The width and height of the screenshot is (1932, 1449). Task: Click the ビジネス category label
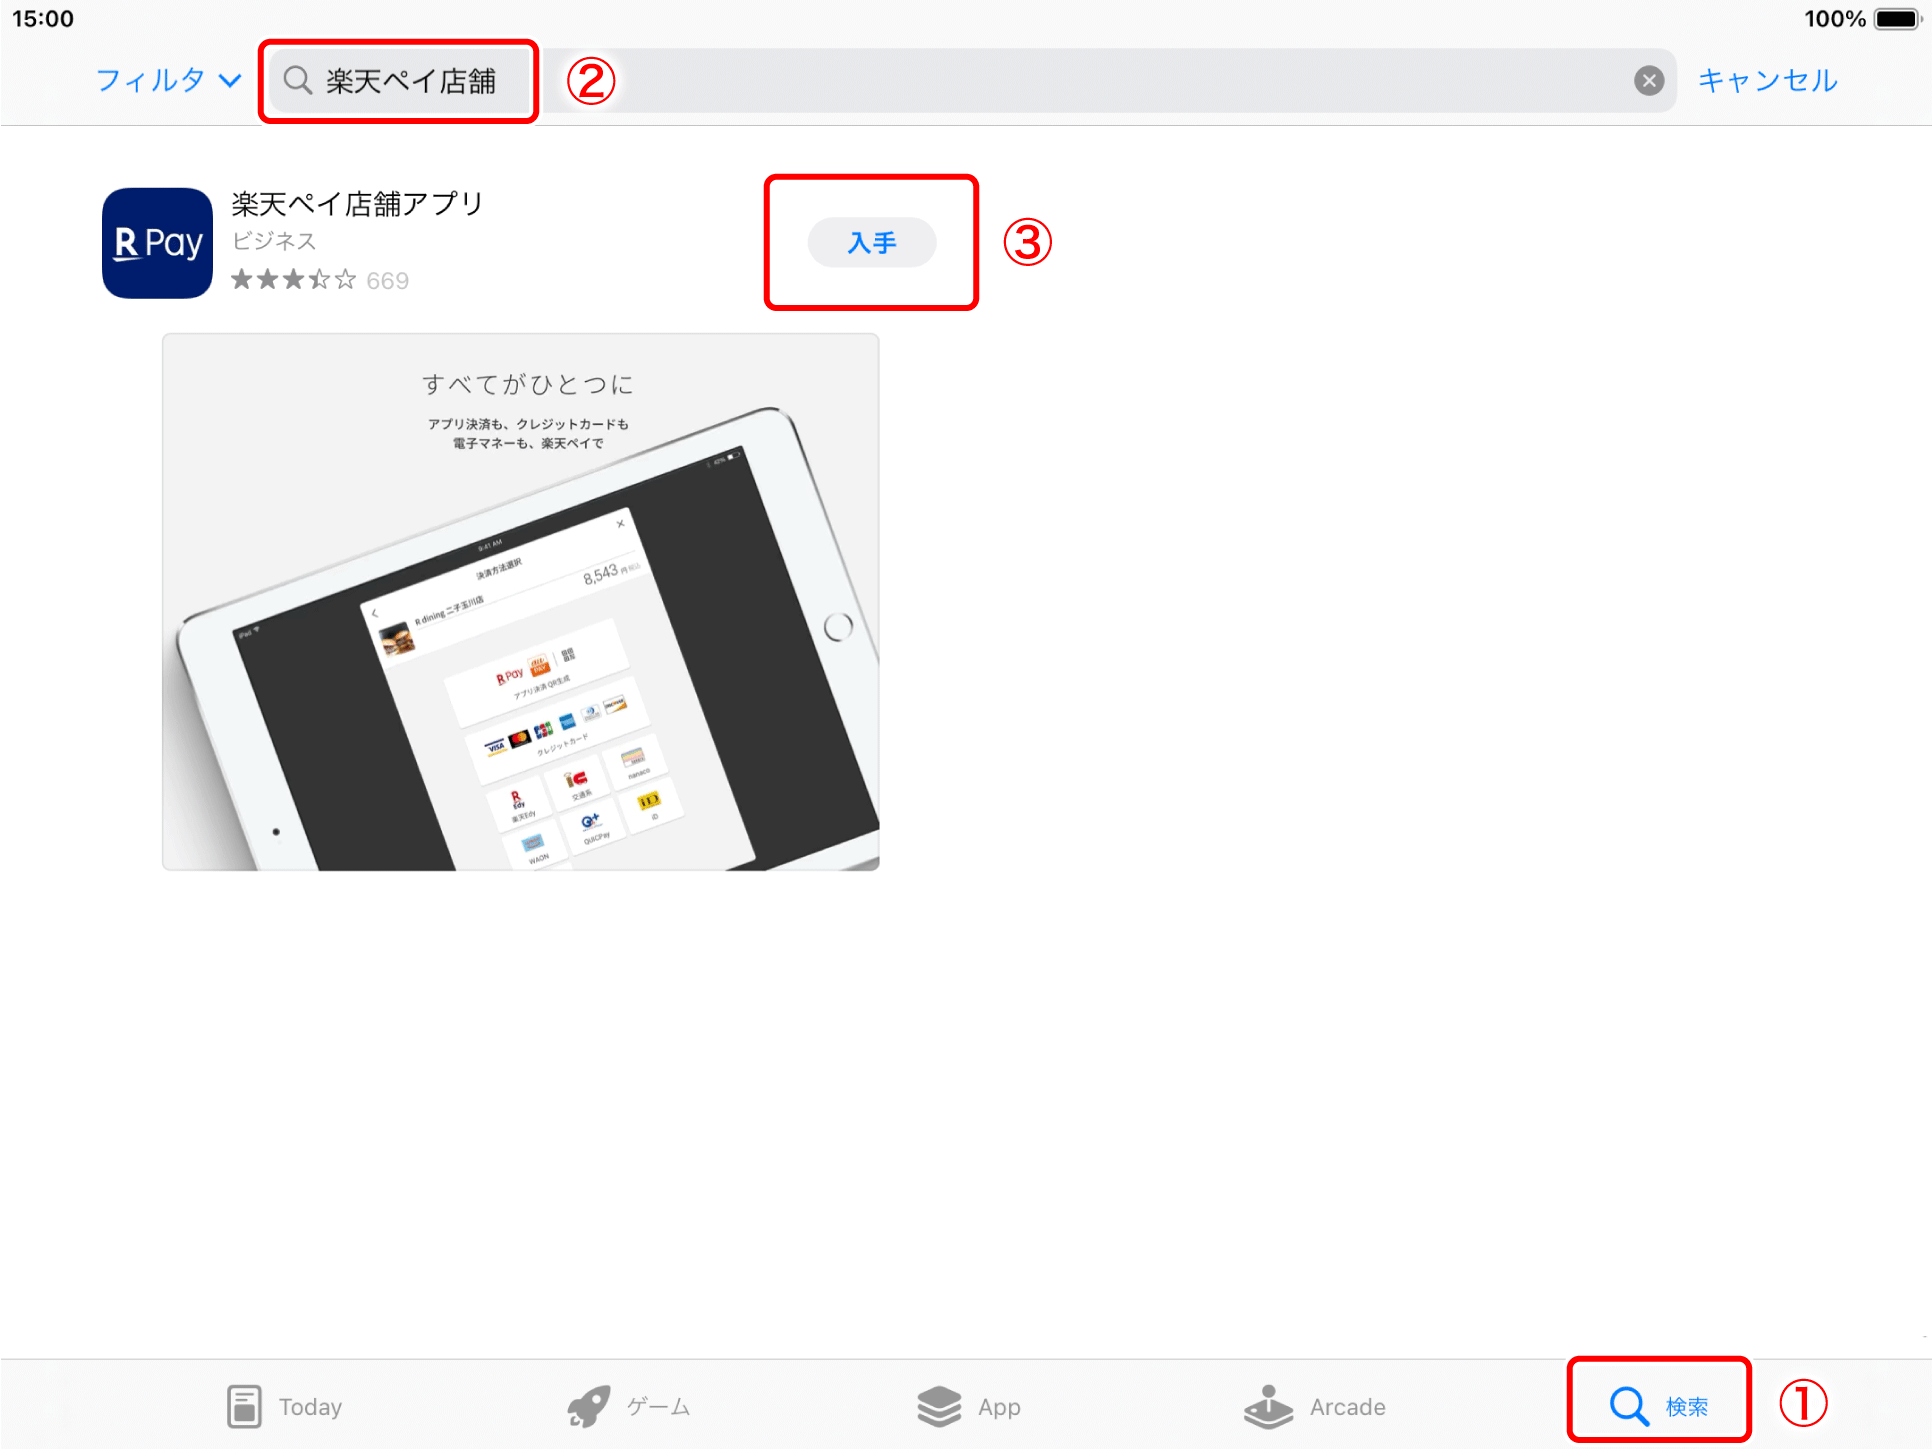[x=274, y=241]
